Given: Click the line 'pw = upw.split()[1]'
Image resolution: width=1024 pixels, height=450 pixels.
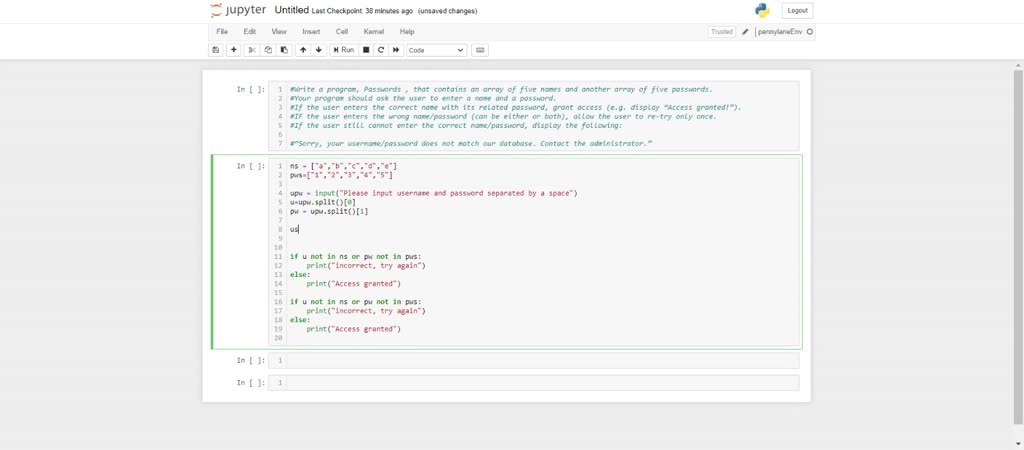Looking at the screenshot, I should [x=329, y=212].
